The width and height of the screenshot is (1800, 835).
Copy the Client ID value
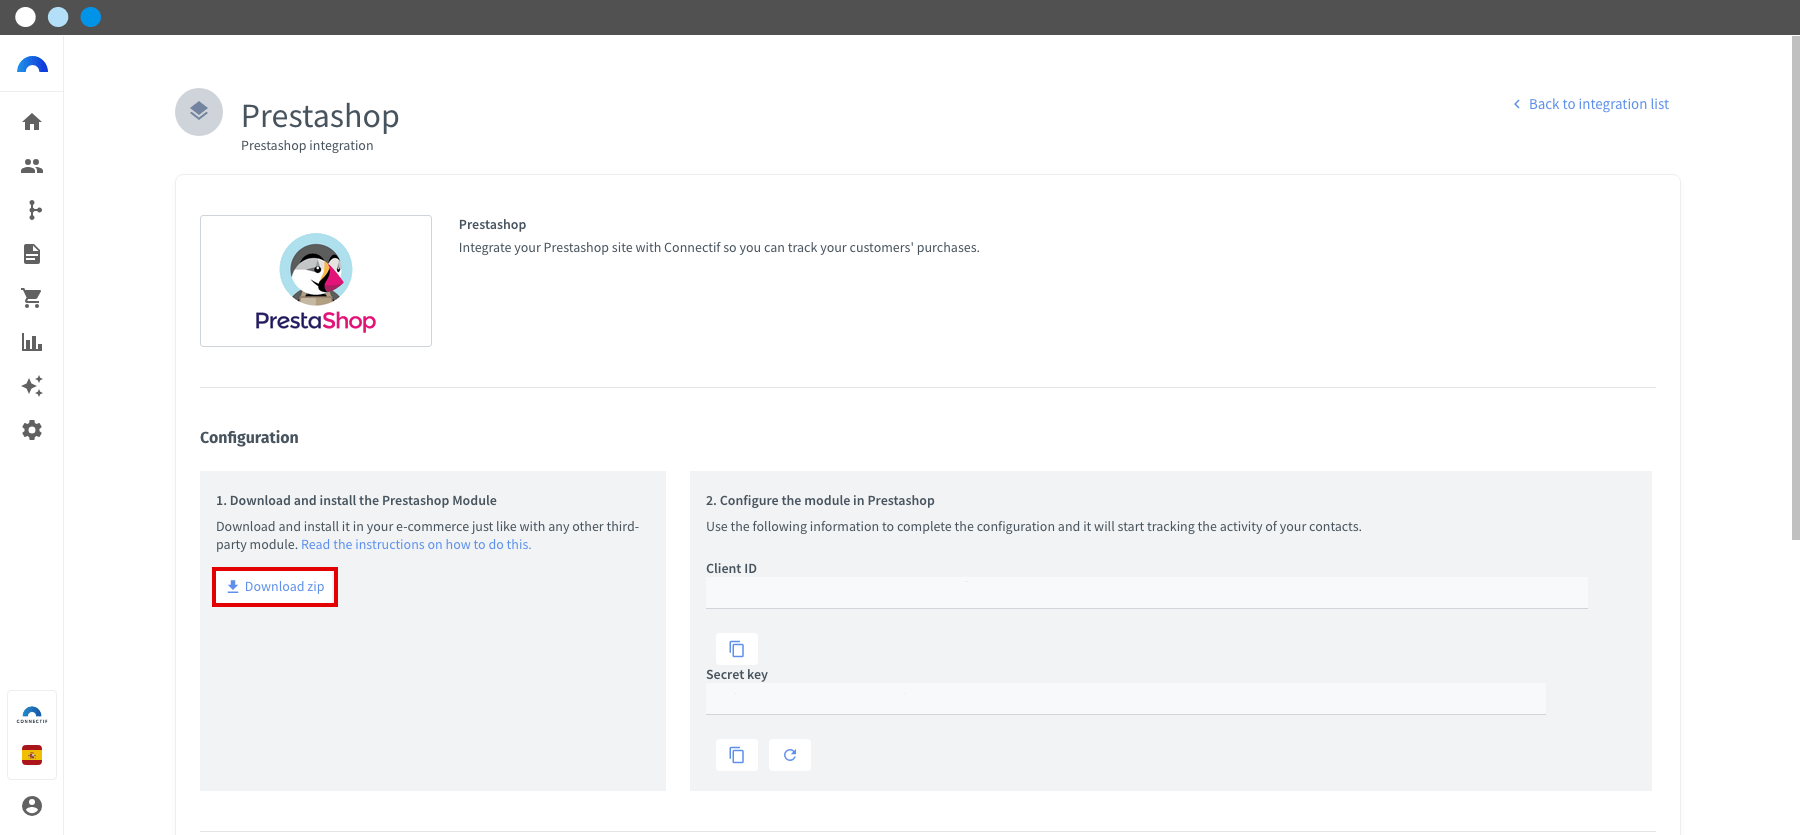point(737,649)
